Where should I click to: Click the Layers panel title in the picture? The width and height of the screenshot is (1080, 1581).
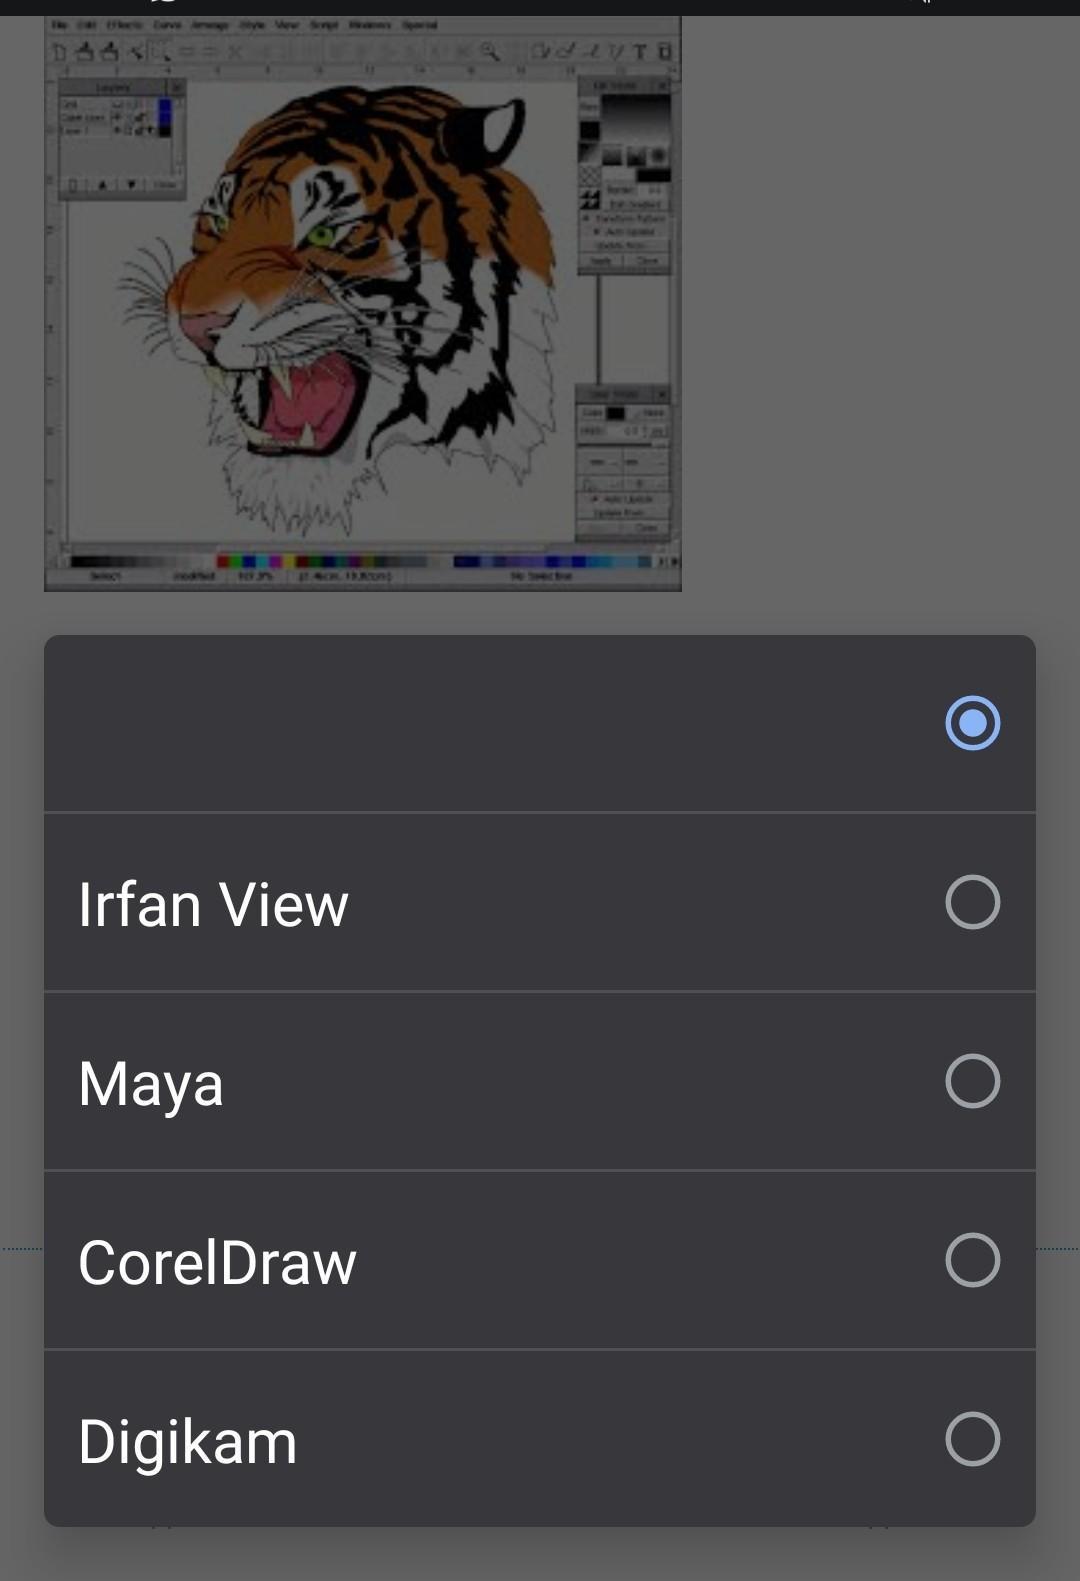click(112, 88)
